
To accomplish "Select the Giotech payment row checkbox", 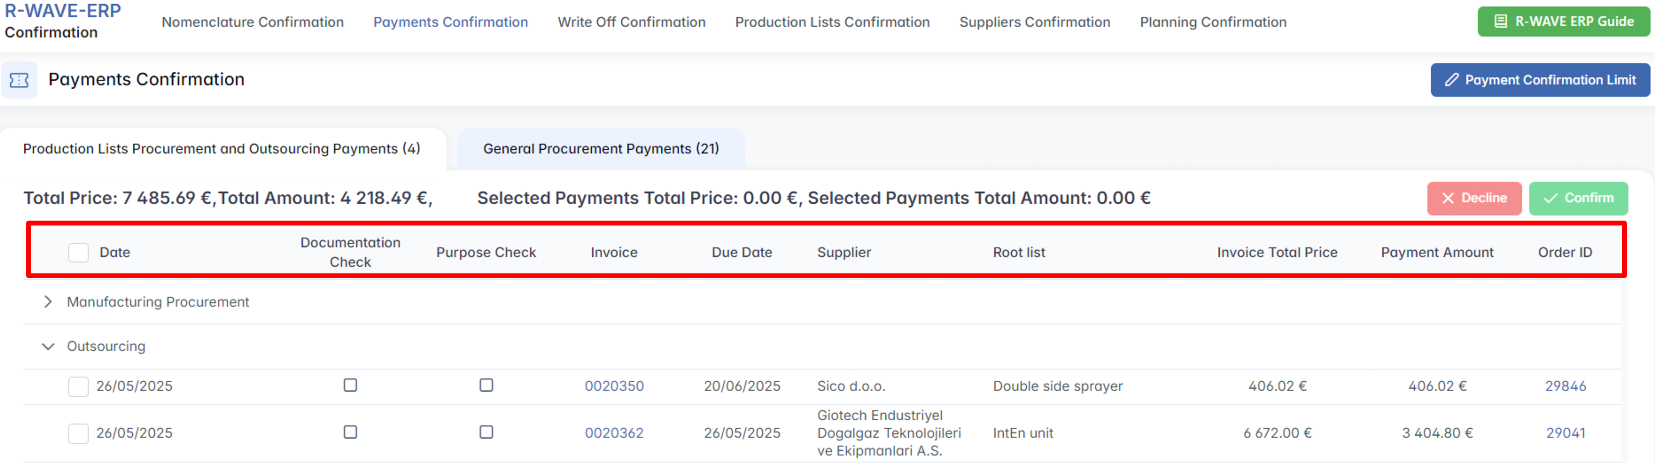I will (78, 433).
